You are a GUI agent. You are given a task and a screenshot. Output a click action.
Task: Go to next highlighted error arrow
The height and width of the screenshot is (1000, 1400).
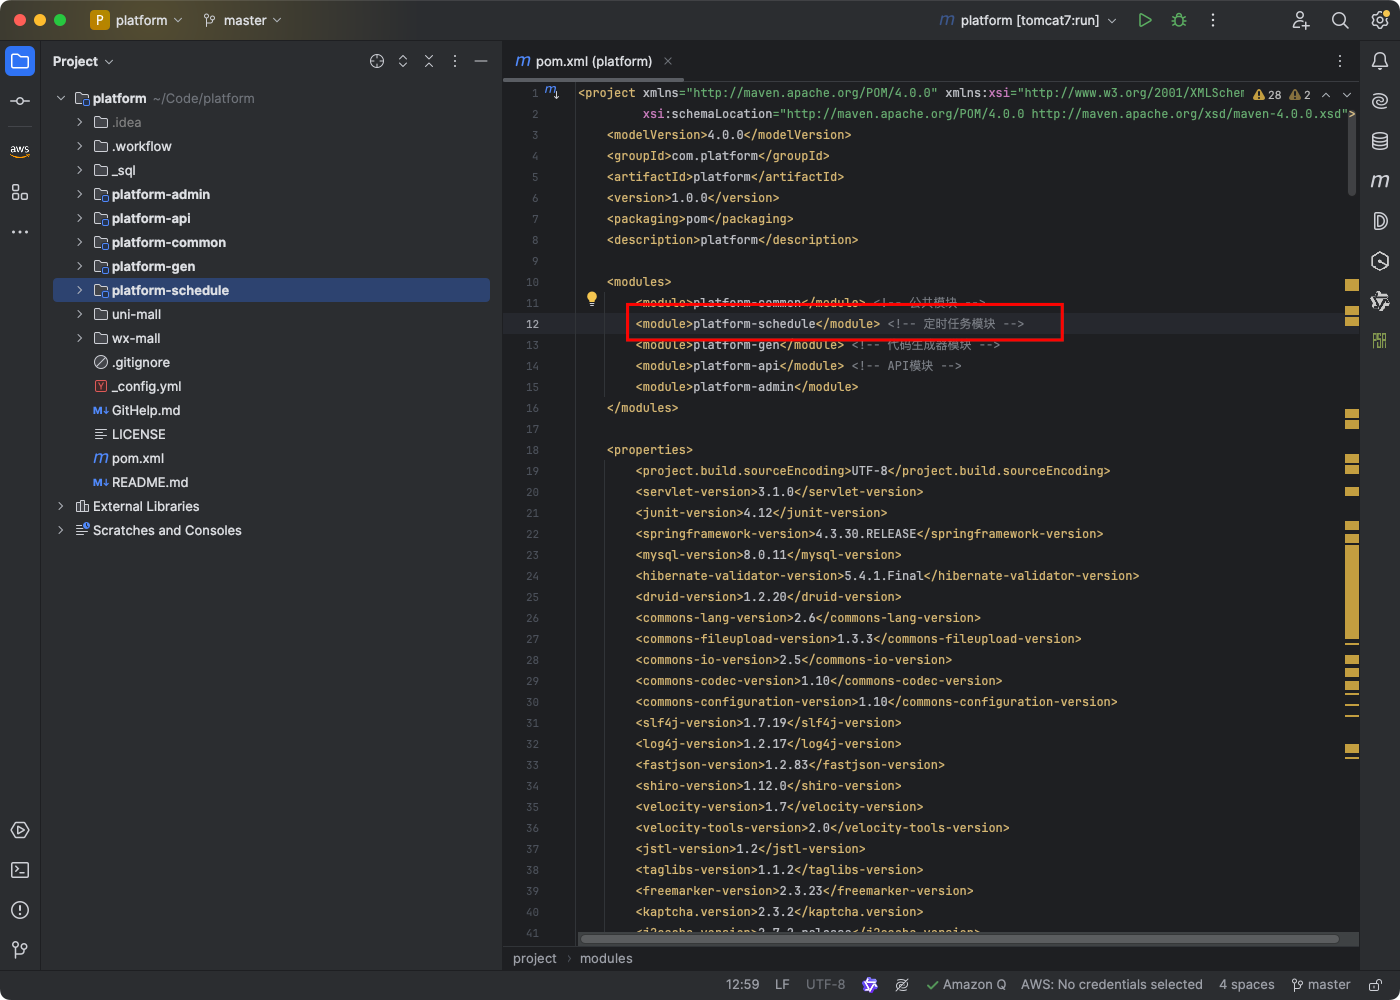(x=1347, y=94)
